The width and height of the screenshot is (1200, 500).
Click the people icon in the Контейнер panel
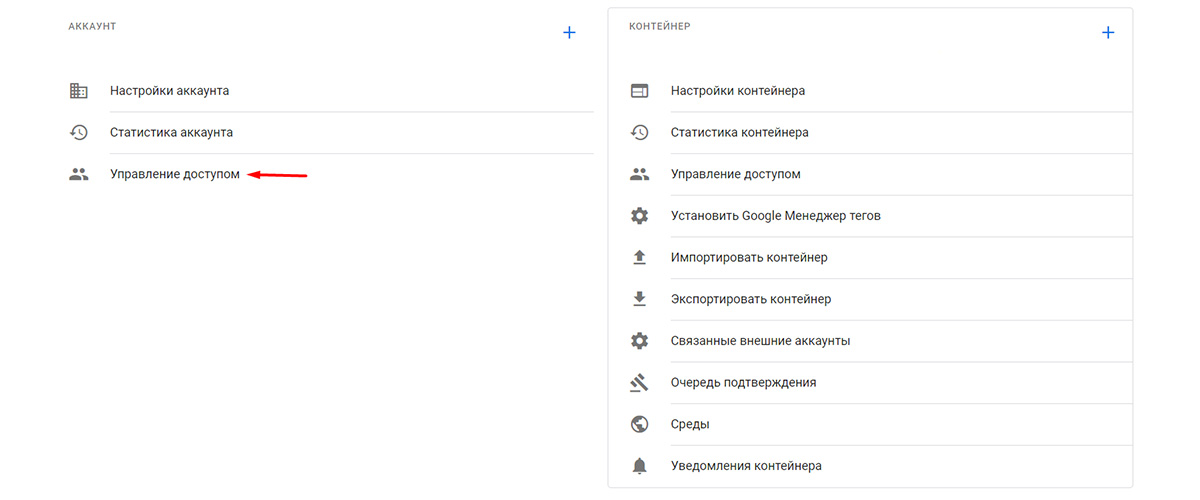640,174
